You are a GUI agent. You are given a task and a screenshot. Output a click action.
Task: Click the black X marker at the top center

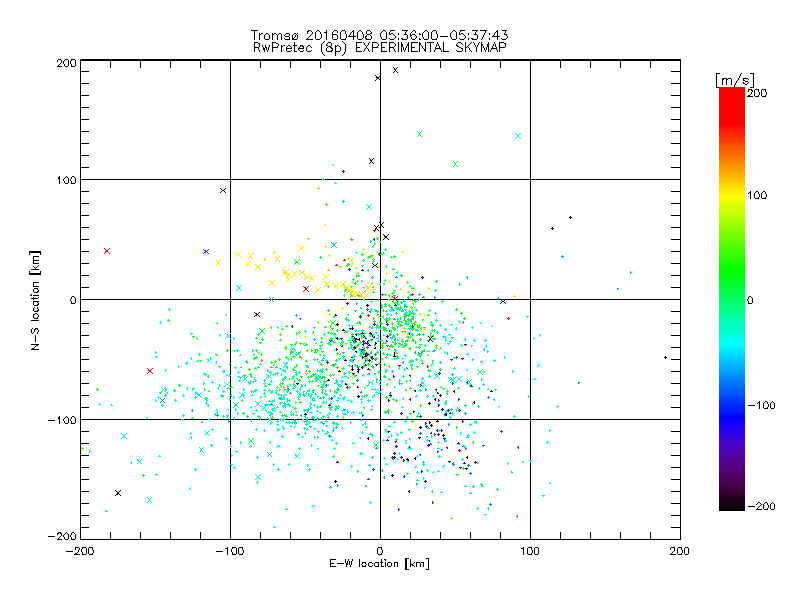(x=395, y=70)
